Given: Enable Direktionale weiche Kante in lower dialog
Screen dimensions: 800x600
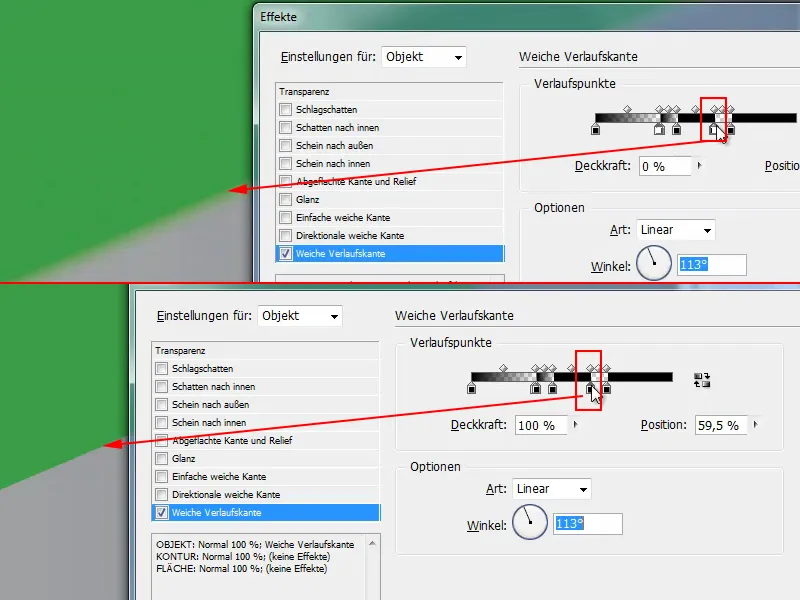Looking at the screenshot, I should [162, 494].
